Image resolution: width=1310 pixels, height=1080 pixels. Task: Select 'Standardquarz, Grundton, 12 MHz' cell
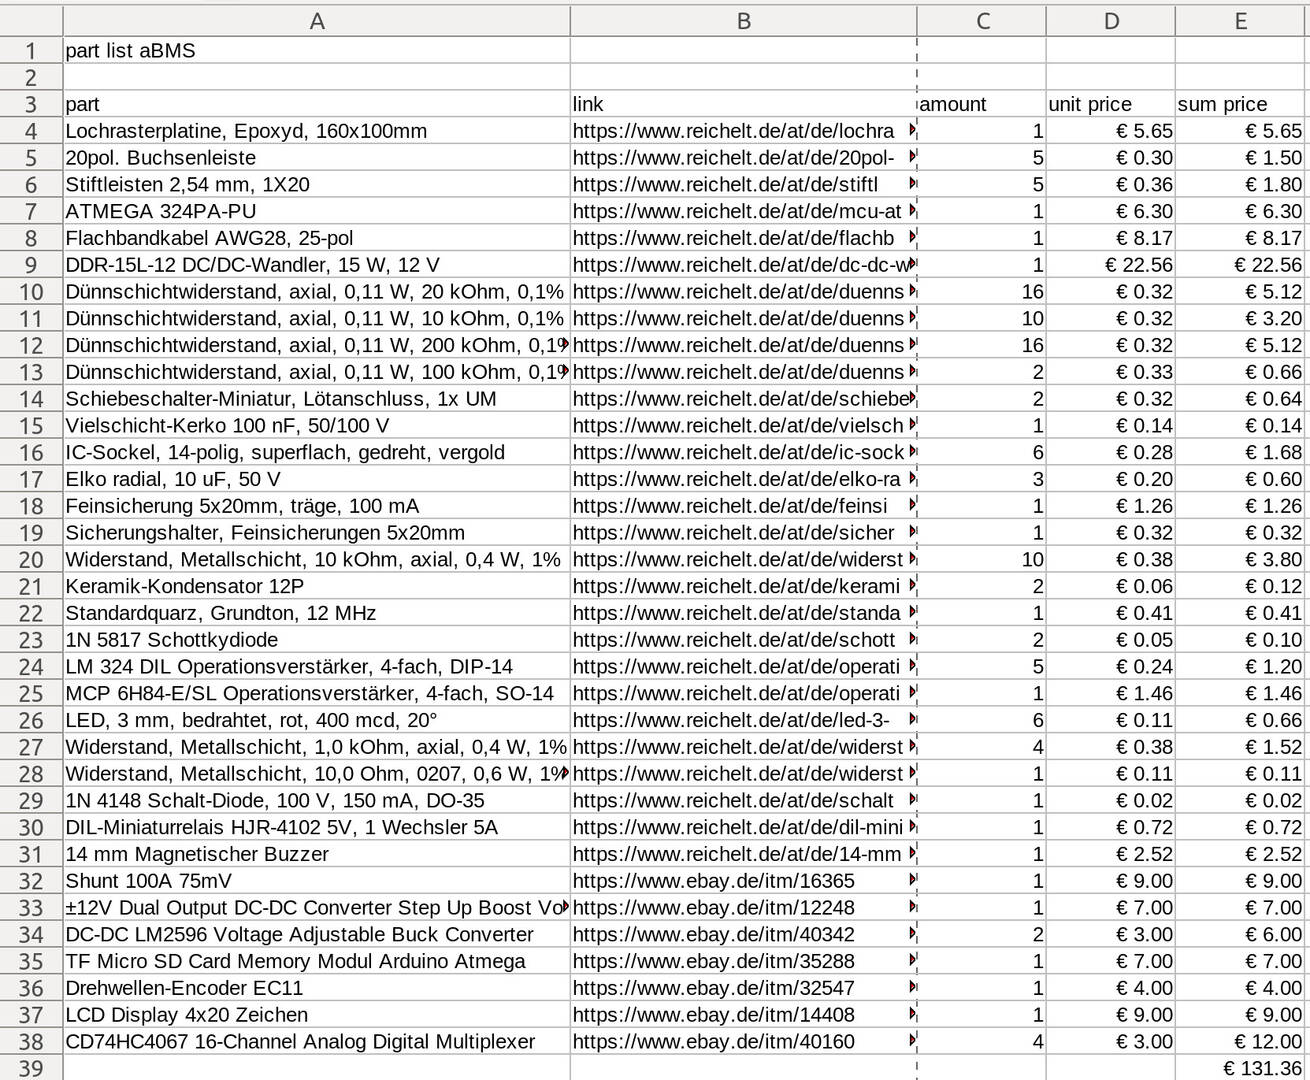[317, 613]
